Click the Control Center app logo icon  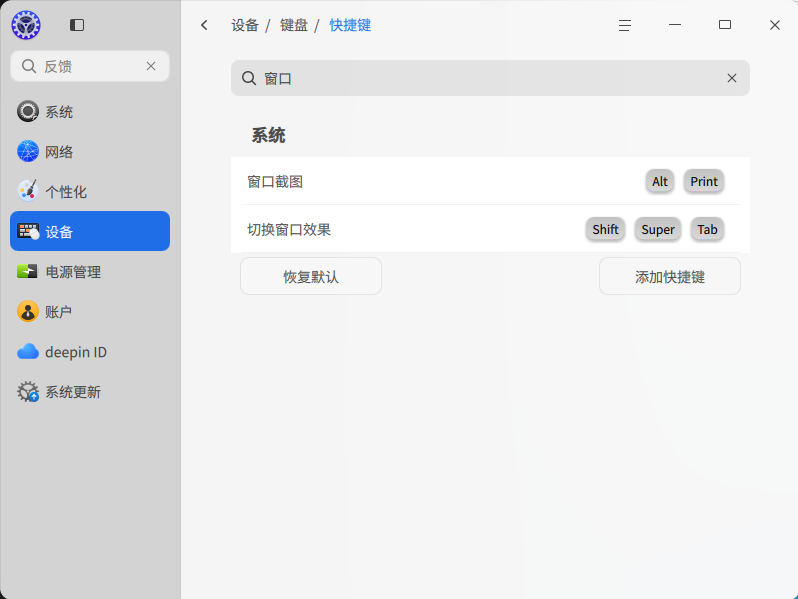[26, 25]
